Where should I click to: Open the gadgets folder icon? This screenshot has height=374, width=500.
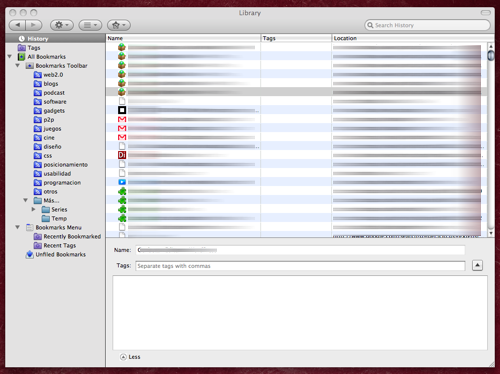click(38, 111)
